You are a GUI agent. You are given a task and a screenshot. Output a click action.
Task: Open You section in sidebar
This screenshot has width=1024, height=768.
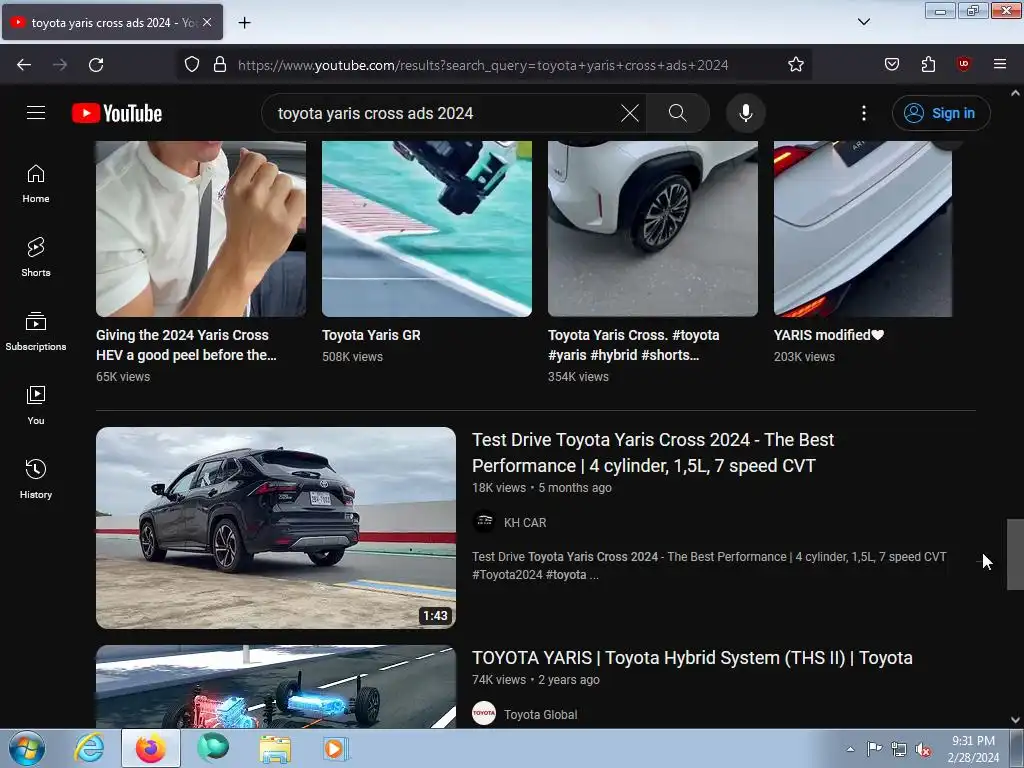(x=36, y=406)
